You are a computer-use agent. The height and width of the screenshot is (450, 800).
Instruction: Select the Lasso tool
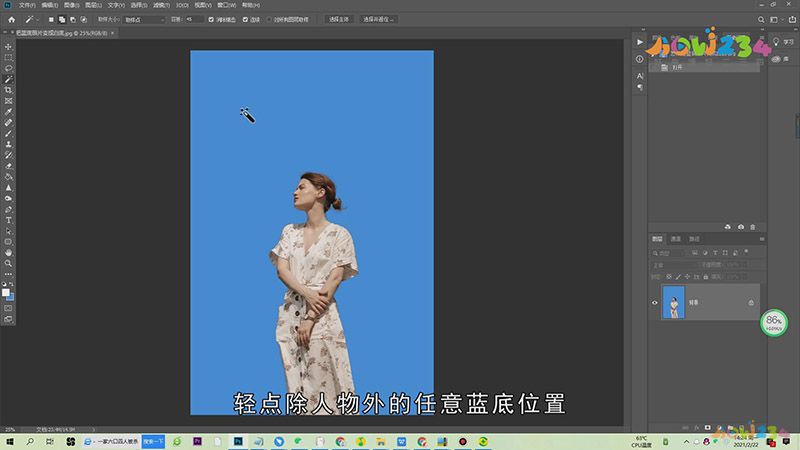[x=8, y=68]
